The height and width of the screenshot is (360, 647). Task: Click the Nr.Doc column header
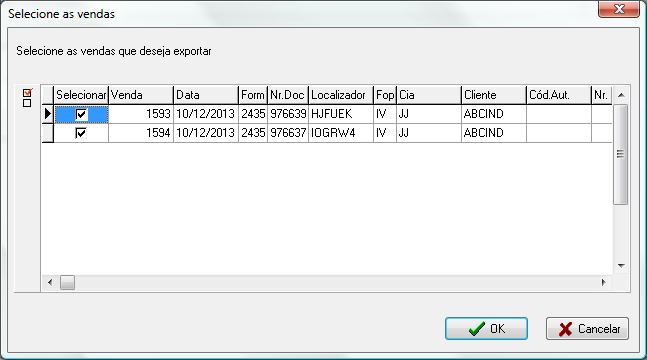(x=288, y=95)
